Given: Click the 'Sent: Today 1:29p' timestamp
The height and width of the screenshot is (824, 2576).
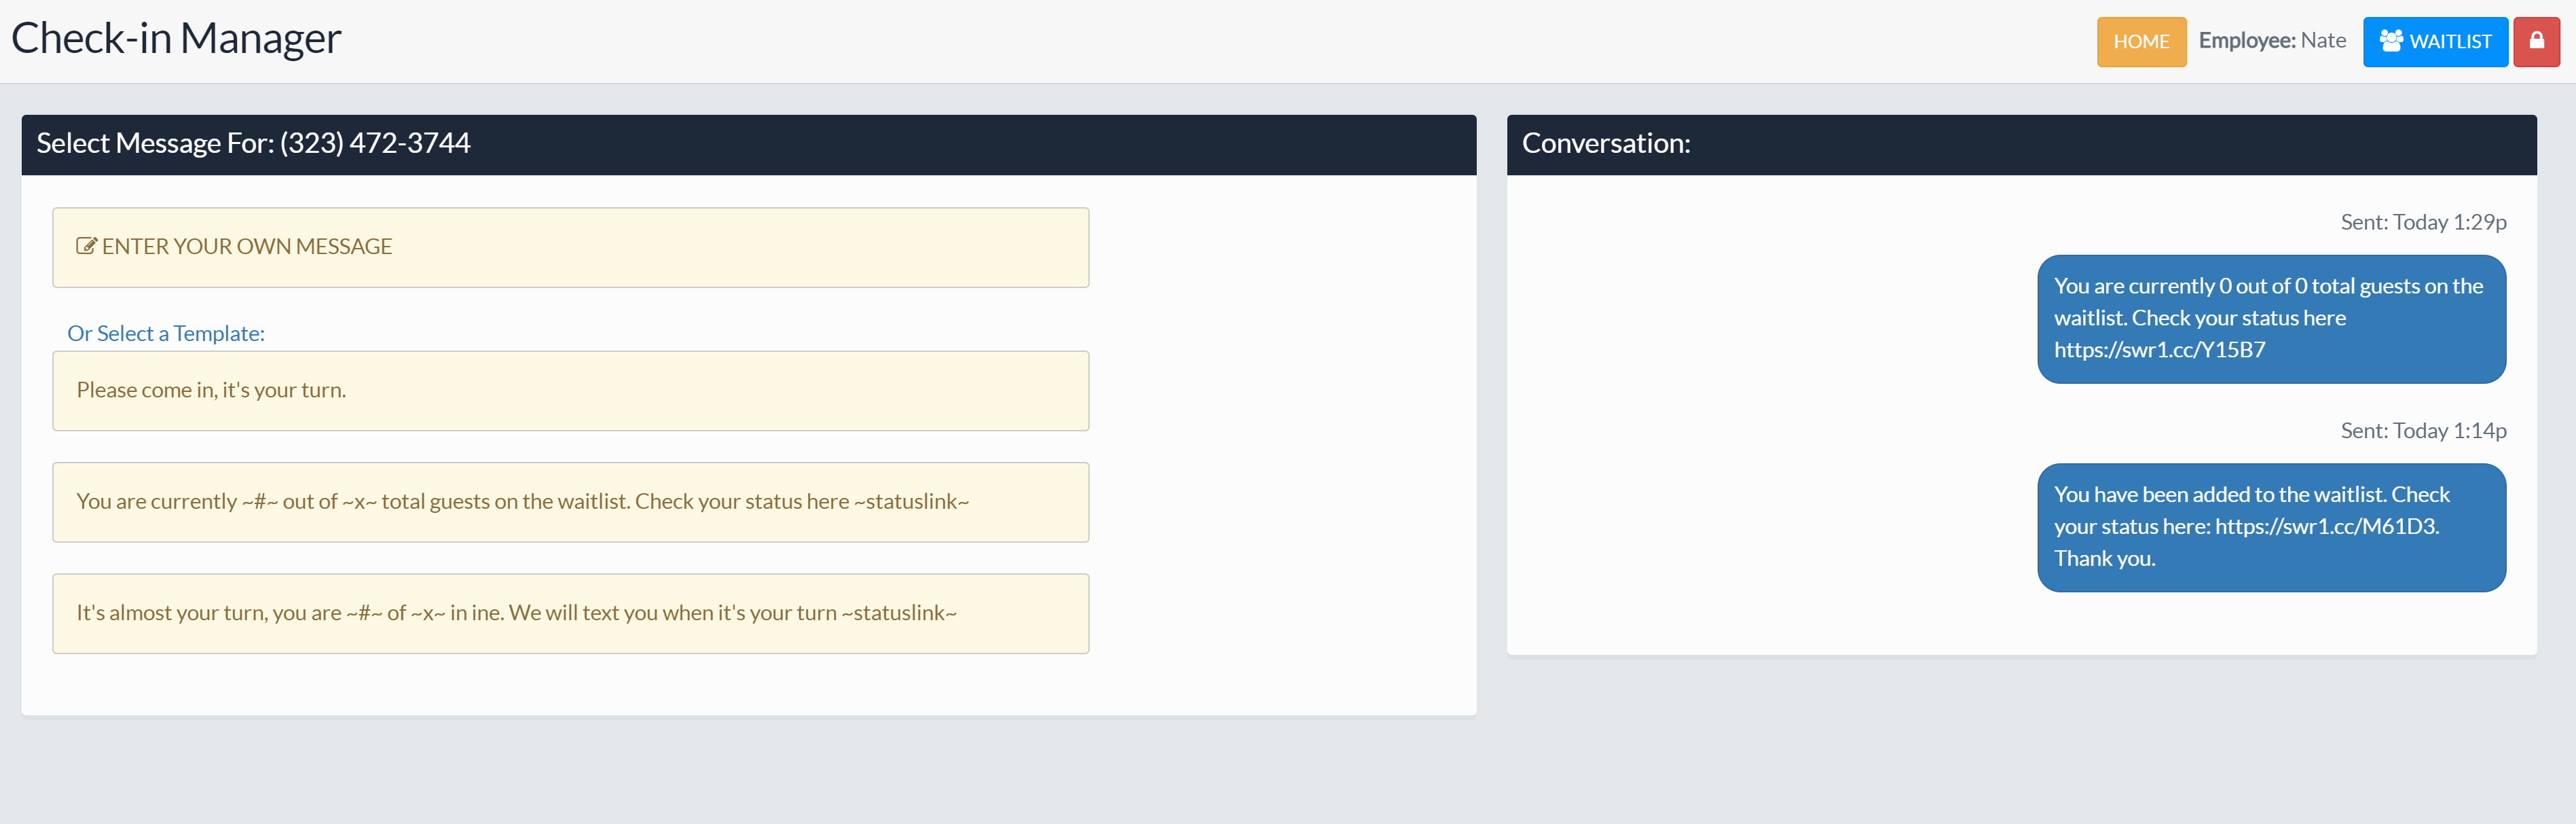Looking at the screenshot, I should tap(2422, 222).
